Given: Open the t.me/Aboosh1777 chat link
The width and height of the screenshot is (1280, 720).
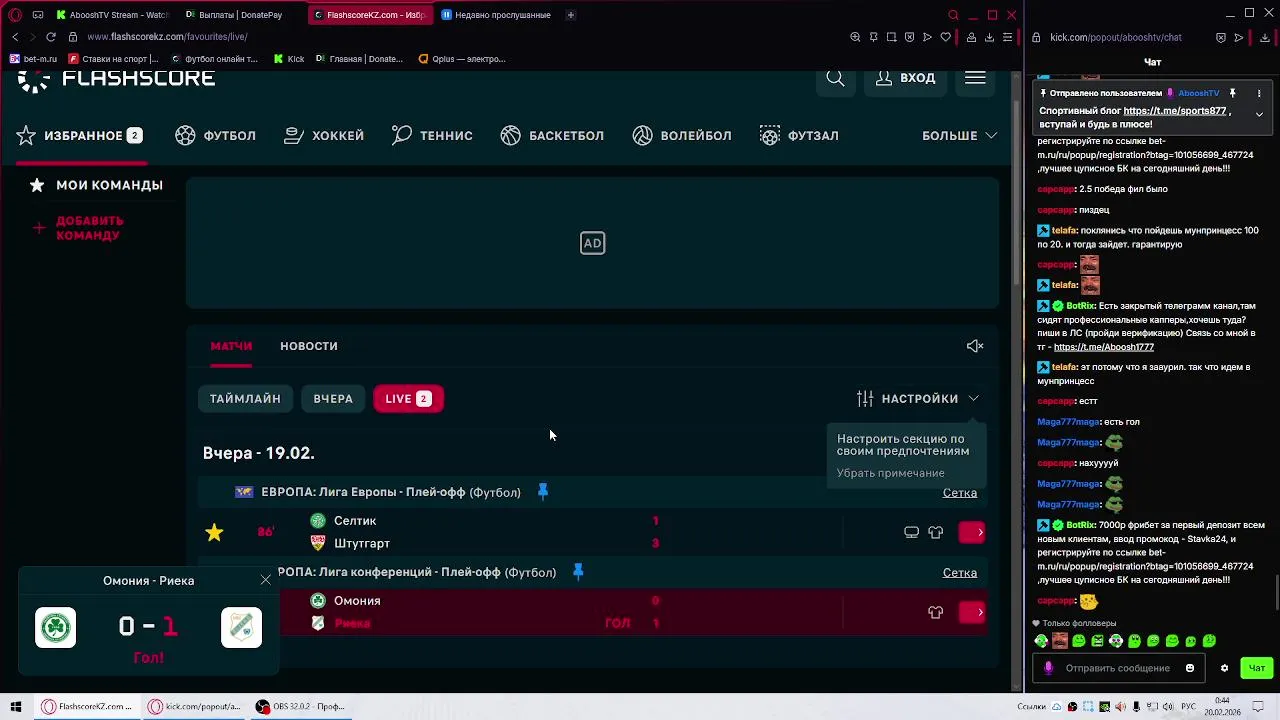Looking at the screenshot, I should point(1103,347).
